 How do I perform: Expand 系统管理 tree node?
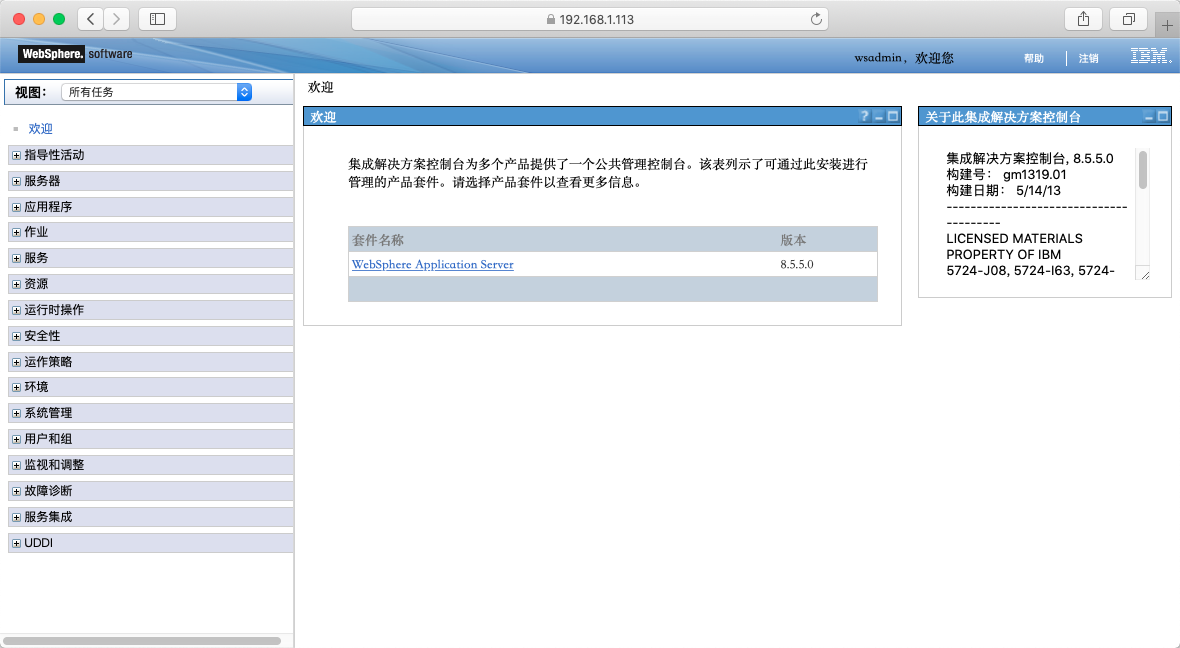coord(17,413)
